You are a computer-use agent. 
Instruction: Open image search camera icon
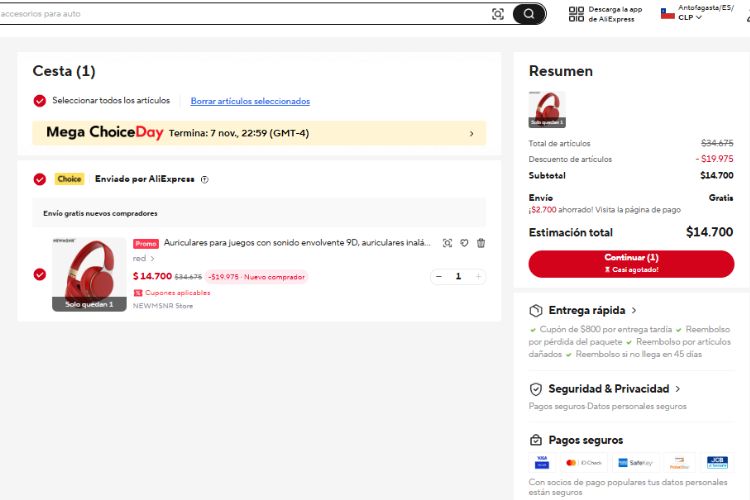pos(498,14)
